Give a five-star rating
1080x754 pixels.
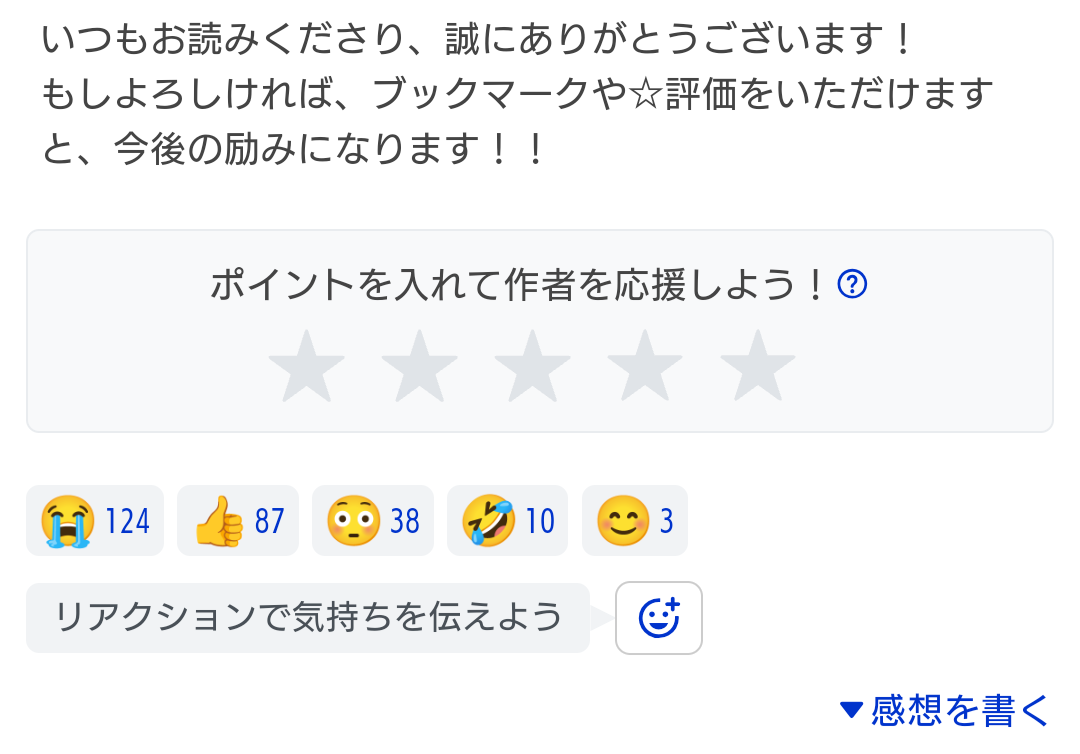pyautogui.click(x=758, y=365)
